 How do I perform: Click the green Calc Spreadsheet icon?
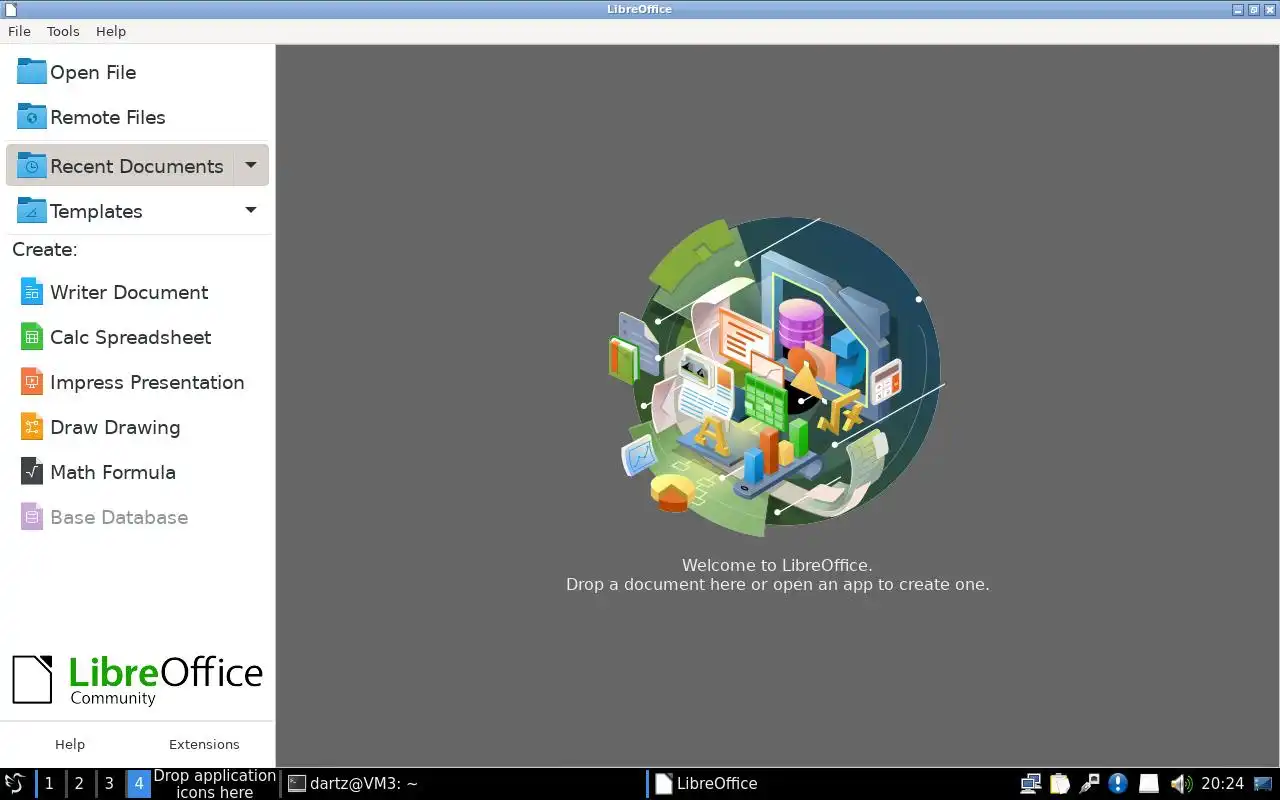click(32, 337)
